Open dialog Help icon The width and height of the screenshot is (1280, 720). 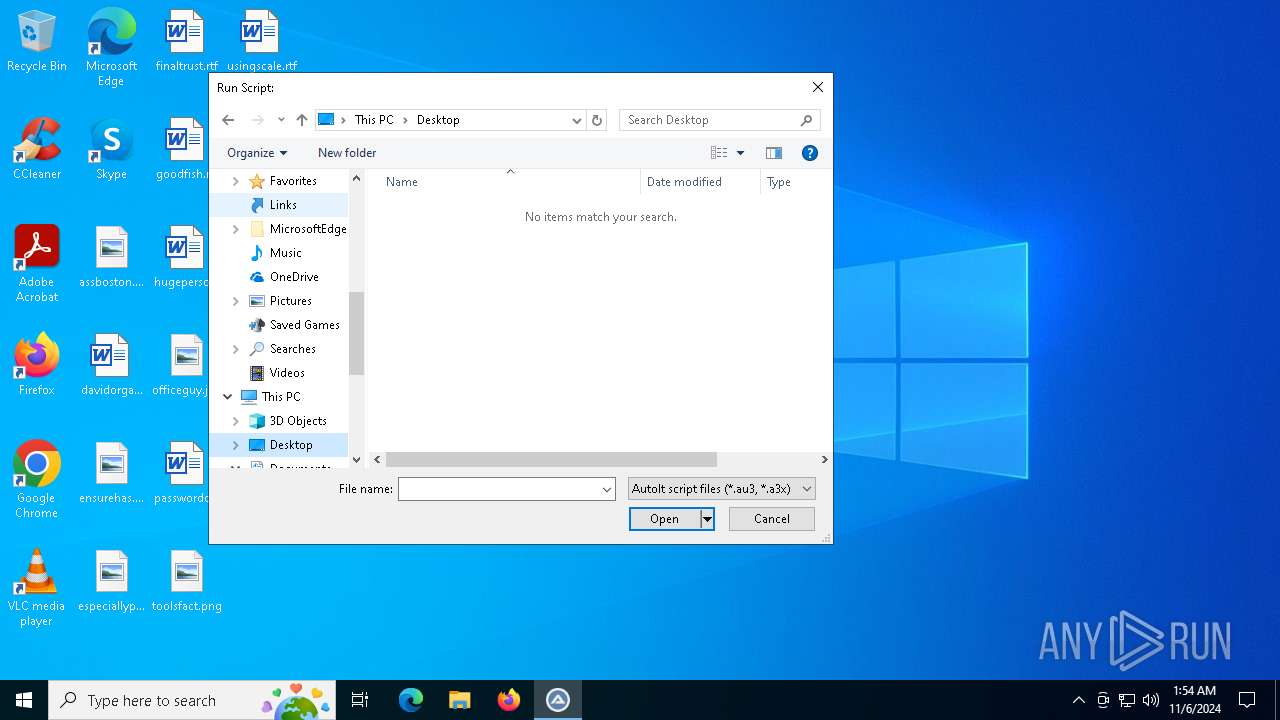click(x=810, y=153)
